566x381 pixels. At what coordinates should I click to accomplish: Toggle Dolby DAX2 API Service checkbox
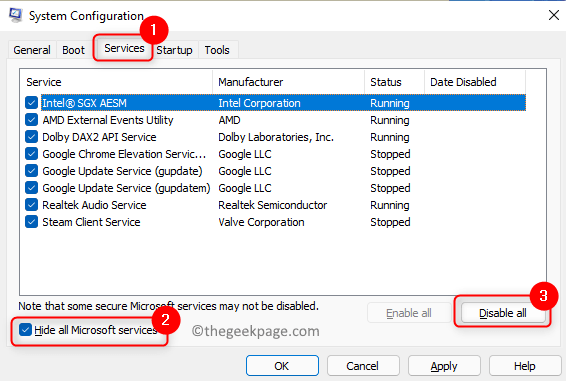pos(31,137)
